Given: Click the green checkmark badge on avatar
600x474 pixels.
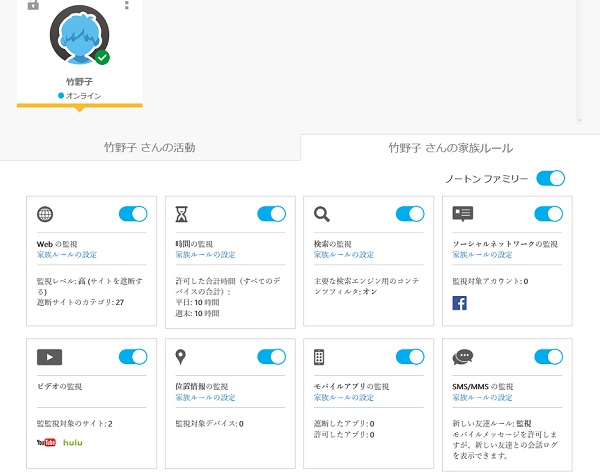Looking at the screenshot, I should click(102, 57).
